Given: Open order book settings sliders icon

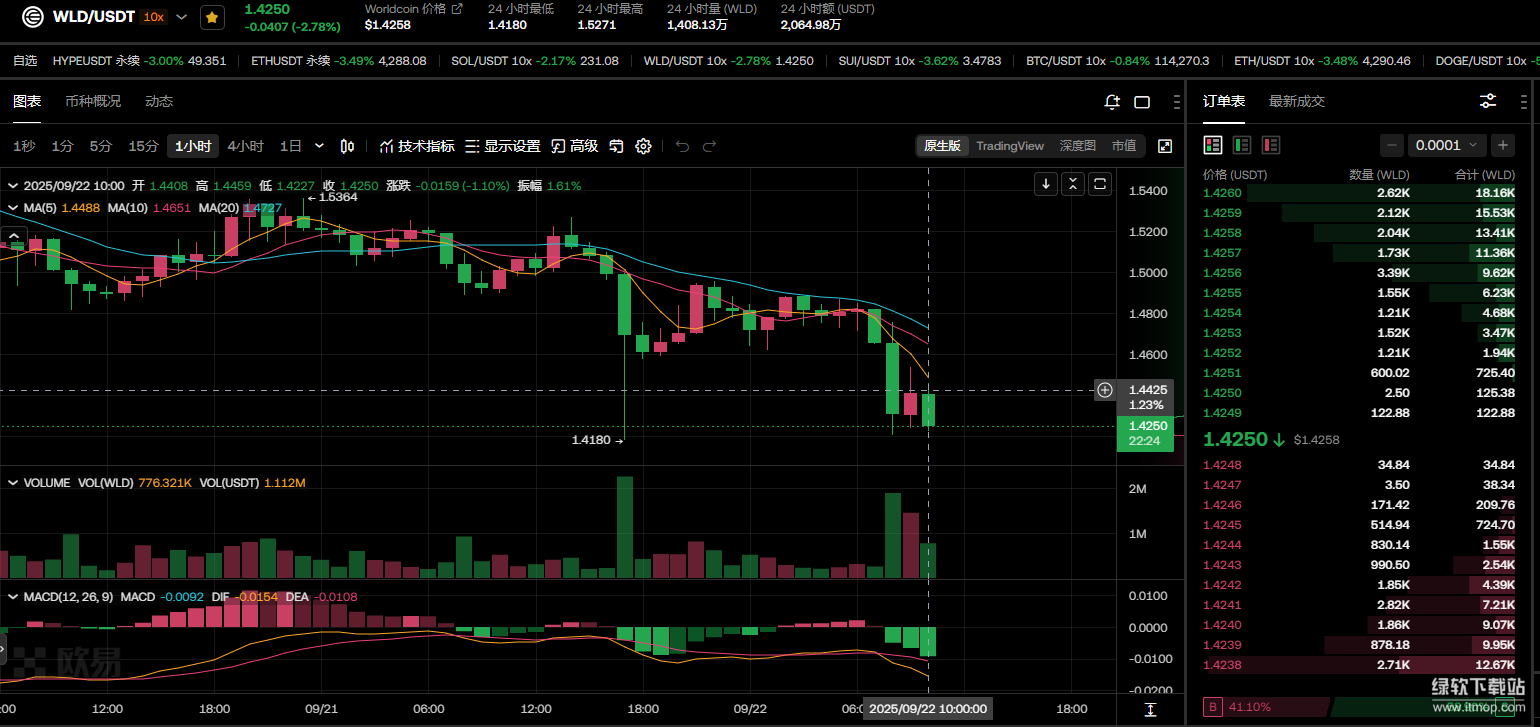Looking at the screenshot, I should 1488,101.
